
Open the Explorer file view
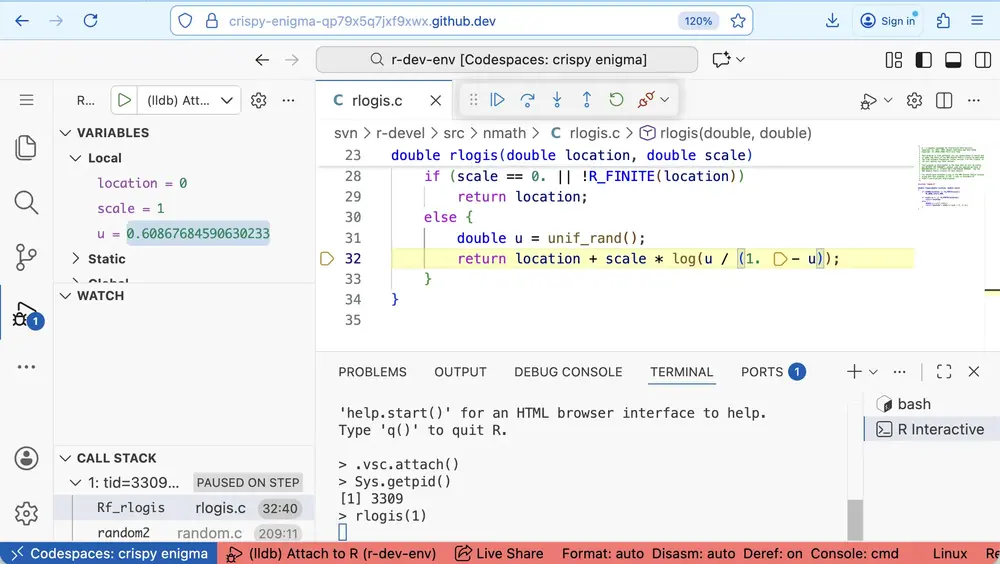click(x=26, y=148)
